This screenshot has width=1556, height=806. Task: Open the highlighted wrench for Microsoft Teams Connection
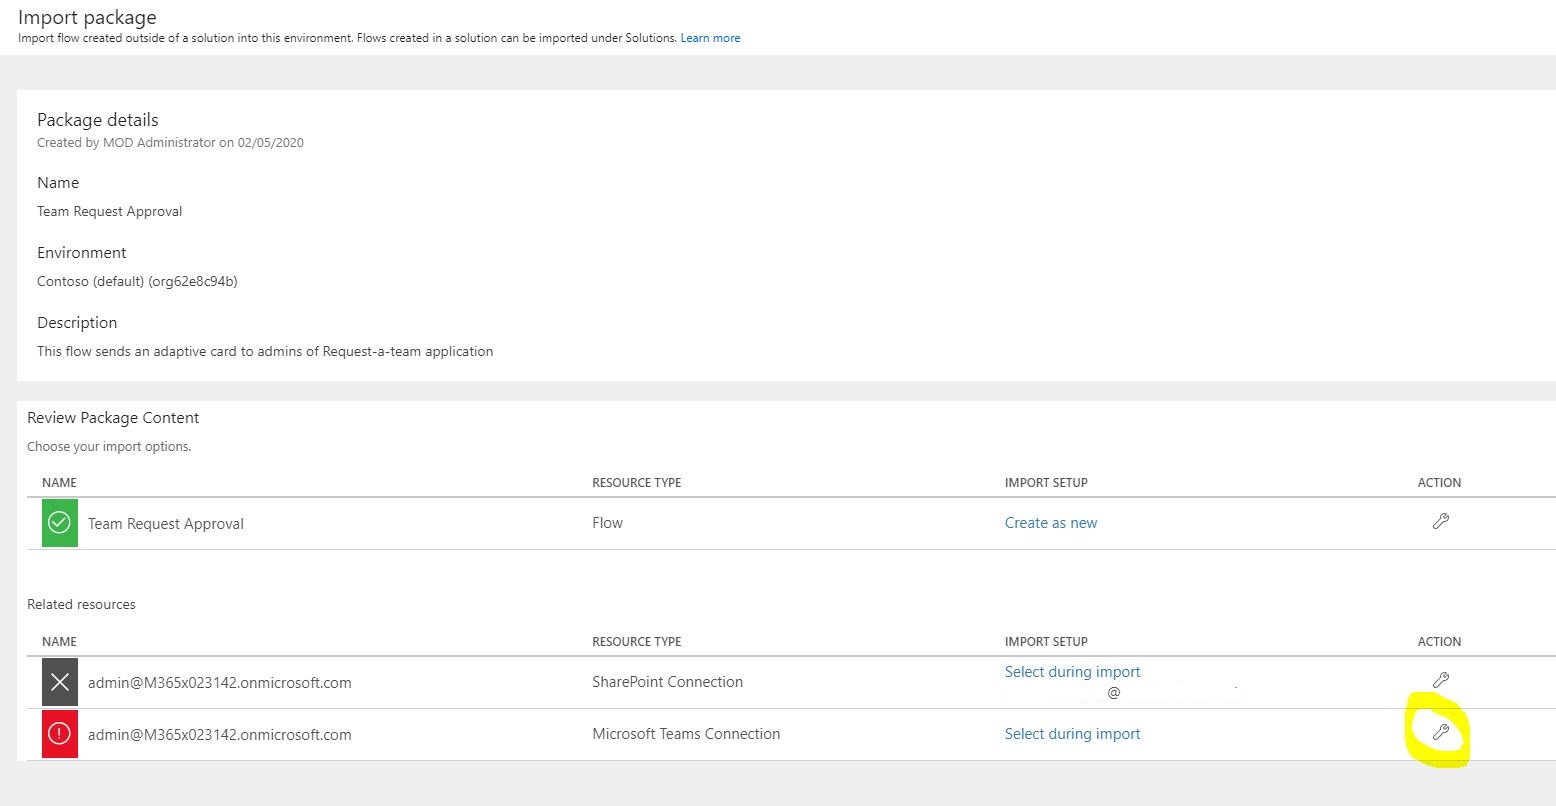tap(1440, 731)
